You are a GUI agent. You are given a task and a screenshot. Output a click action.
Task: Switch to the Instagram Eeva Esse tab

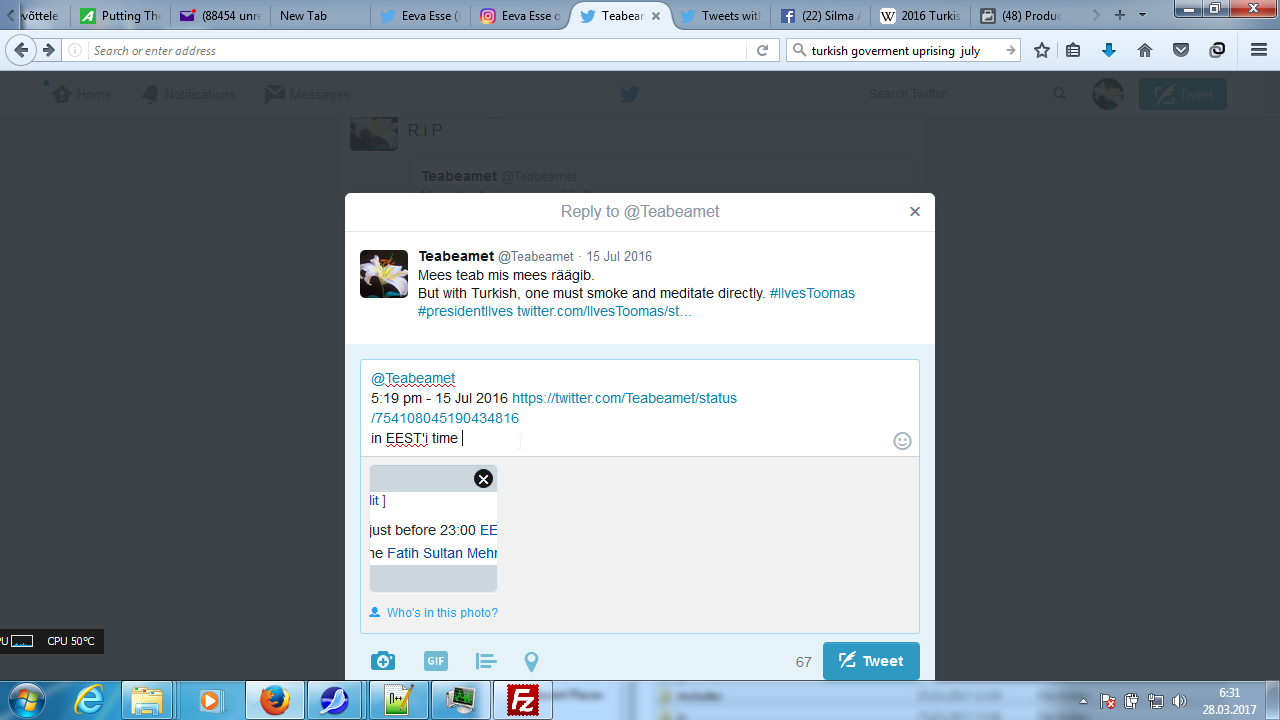[519, 15]
